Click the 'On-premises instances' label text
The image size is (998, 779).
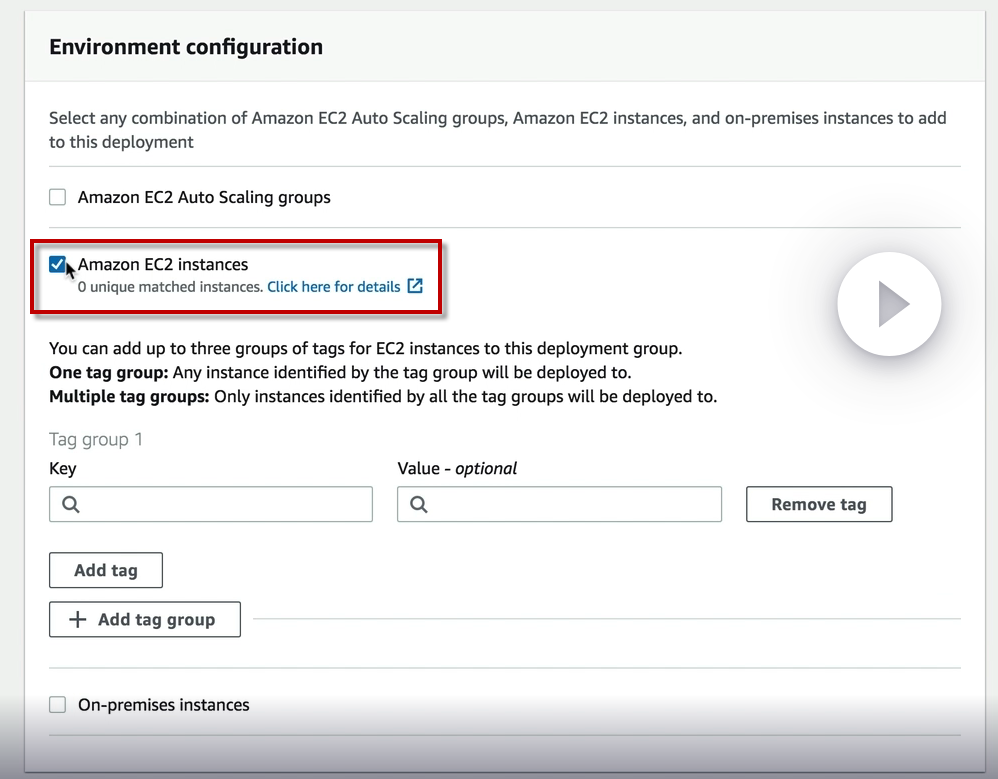pyautogui.click(x=164, y=705)
